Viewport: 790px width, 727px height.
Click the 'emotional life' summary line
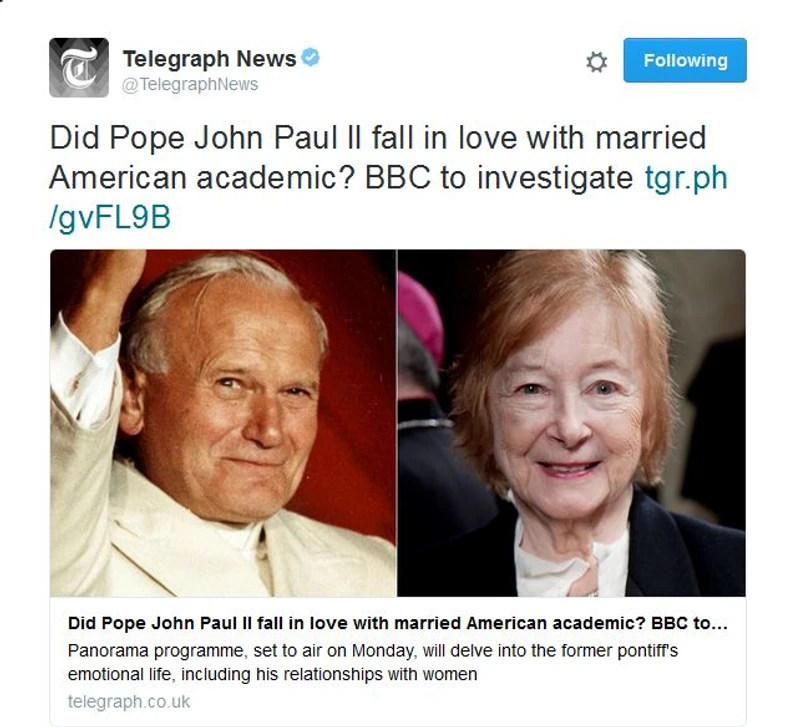[x=272, y=674]
